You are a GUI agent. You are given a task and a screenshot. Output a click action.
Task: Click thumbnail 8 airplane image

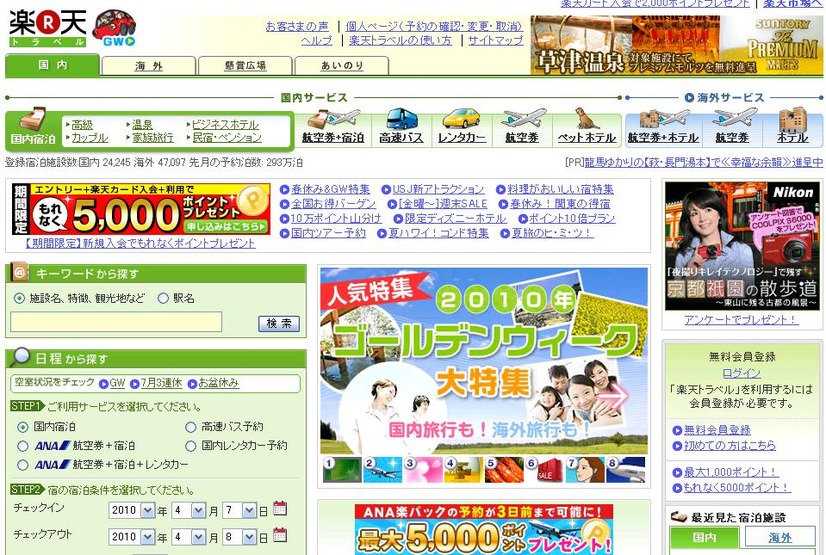tap(626, 470)
